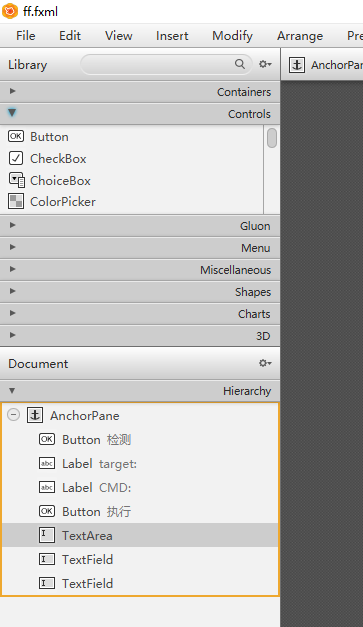Viewport: 363px width, 627px height.
Task: Collapse the Controls section arrow
Action: click(12, 113)
